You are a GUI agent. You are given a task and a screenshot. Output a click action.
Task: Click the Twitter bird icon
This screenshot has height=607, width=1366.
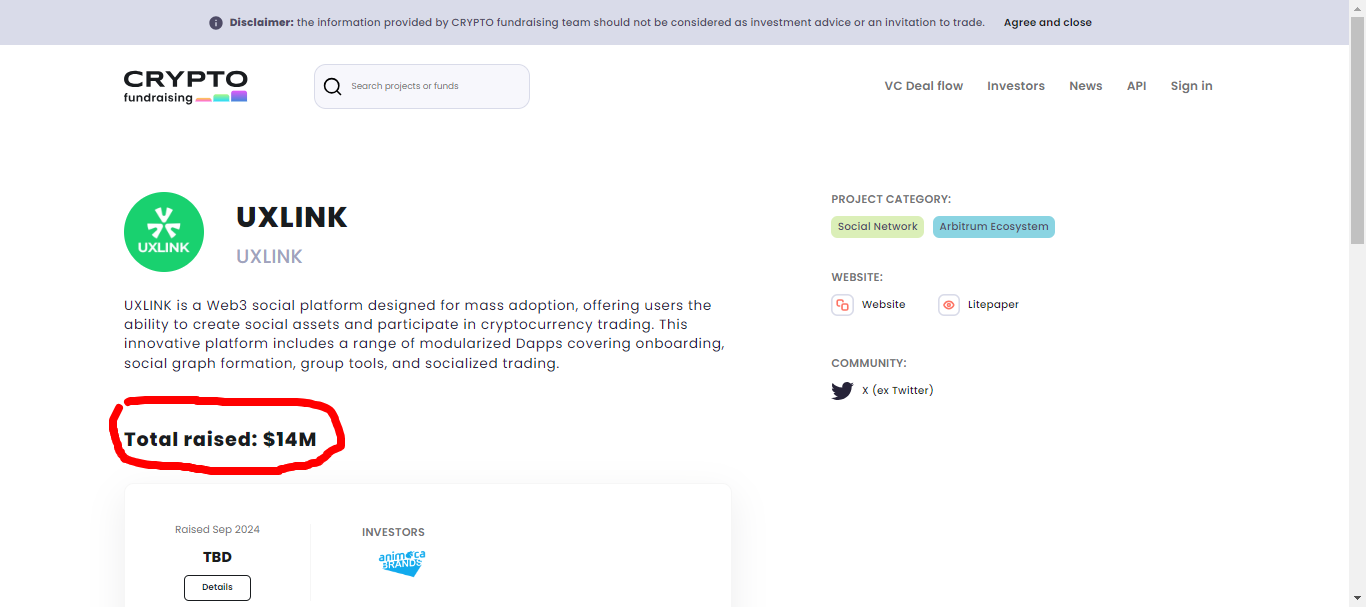(x=842, y=391)
